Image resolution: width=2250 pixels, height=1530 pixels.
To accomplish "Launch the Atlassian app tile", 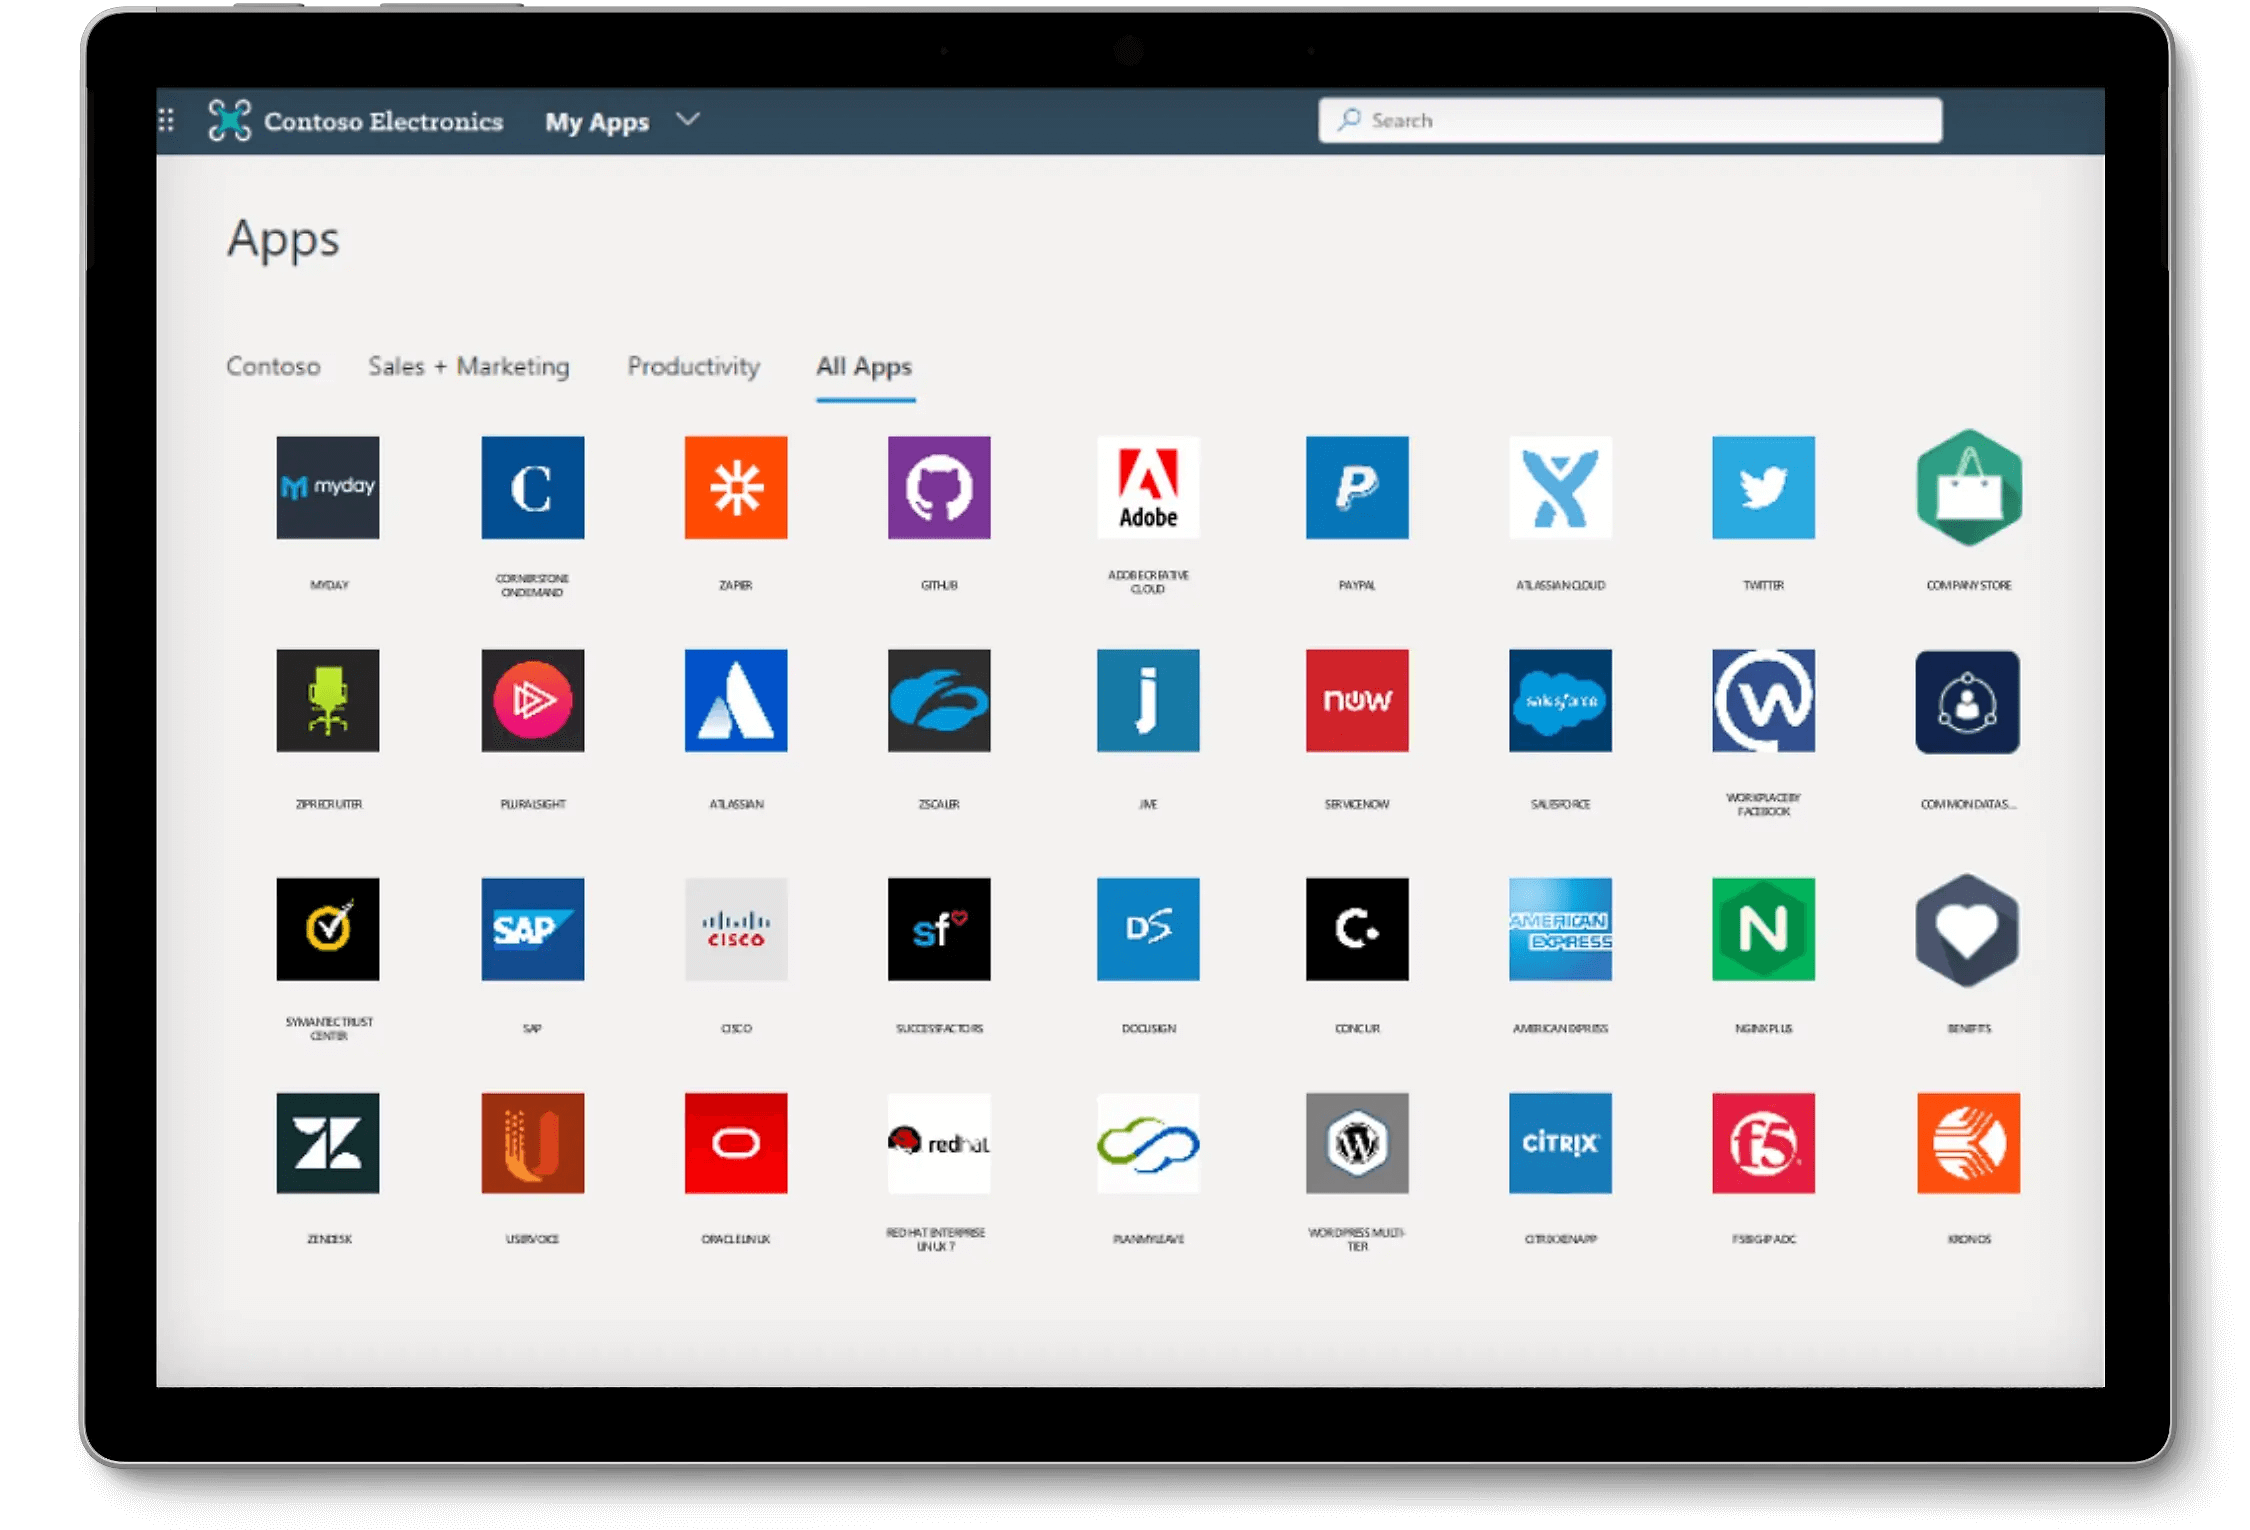I will click(x=736, y=700).
